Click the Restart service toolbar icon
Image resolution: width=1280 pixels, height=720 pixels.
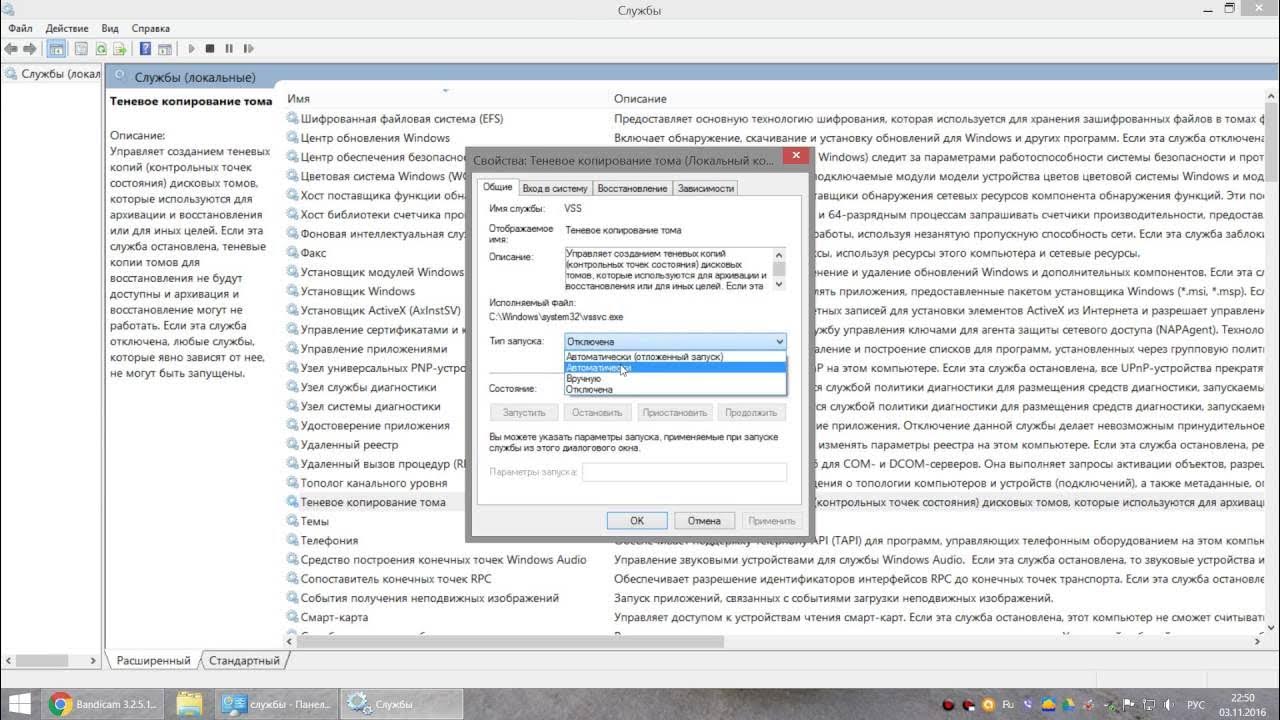coord(248,48)
